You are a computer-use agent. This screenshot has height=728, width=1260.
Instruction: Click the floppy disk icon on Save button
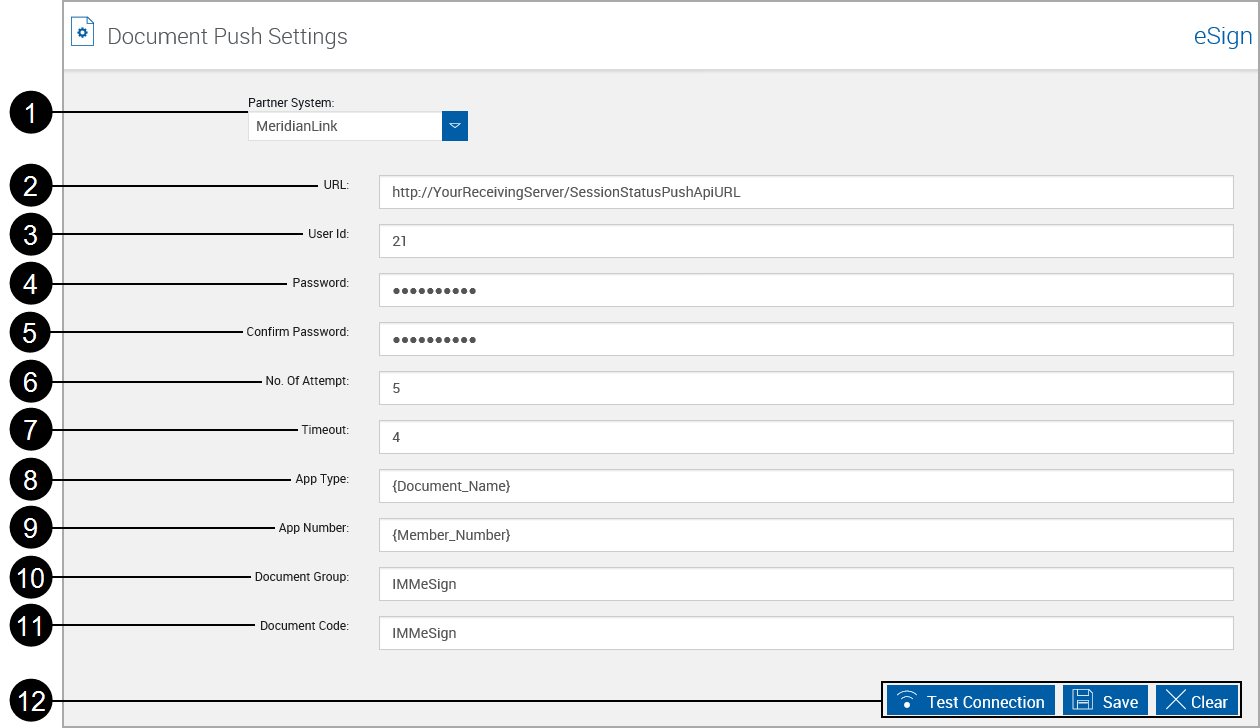click(1083, 700)
